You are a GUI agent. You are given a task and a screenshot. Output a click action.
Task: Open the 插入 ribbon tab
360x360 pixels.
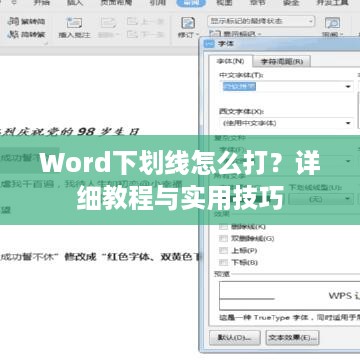click(x=75, y=2)
